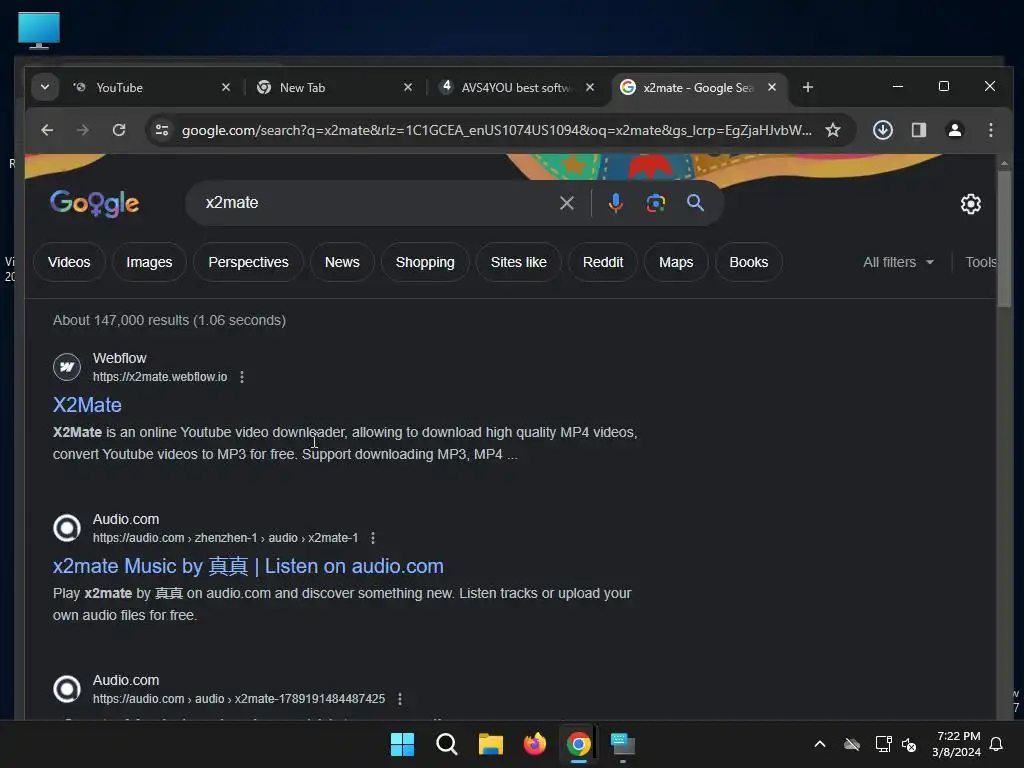Filter results by Shopping
1024x768 pixels.
pos(425,262)
